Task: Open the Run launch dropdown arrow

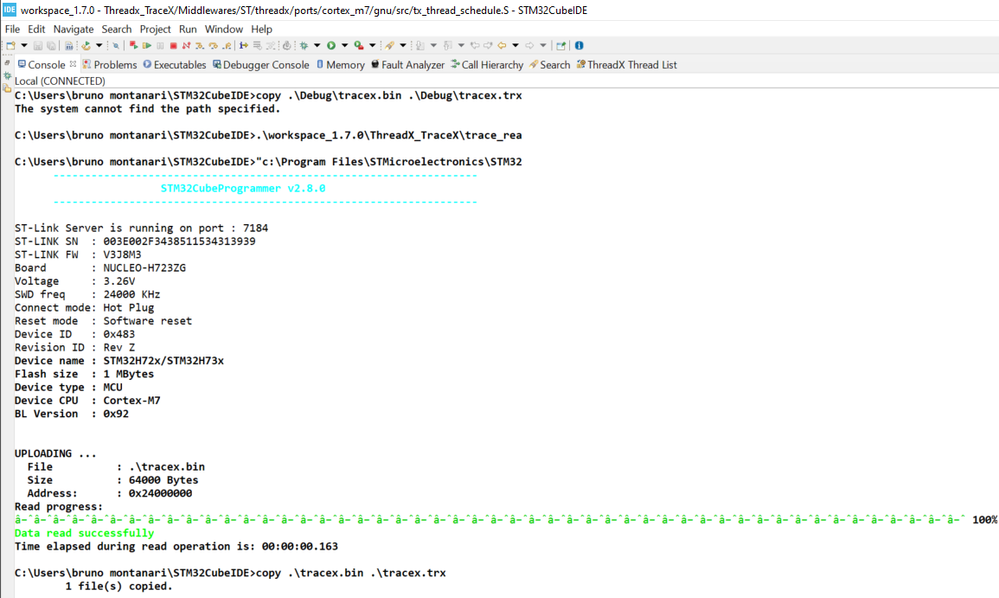Action: (345, 46)
